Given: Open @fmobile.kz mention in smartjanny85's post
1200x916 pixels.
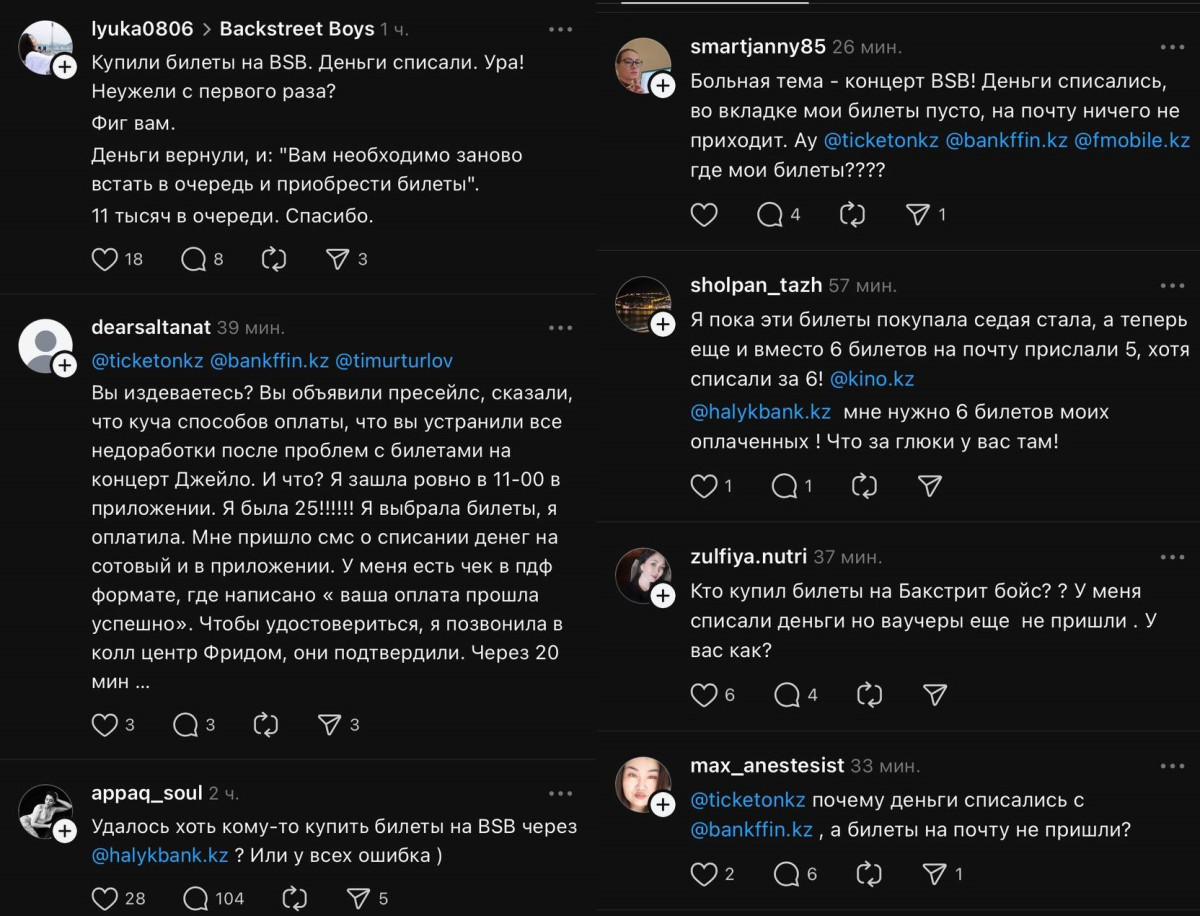Looking at the screenshot, I should click(1132, 141).
